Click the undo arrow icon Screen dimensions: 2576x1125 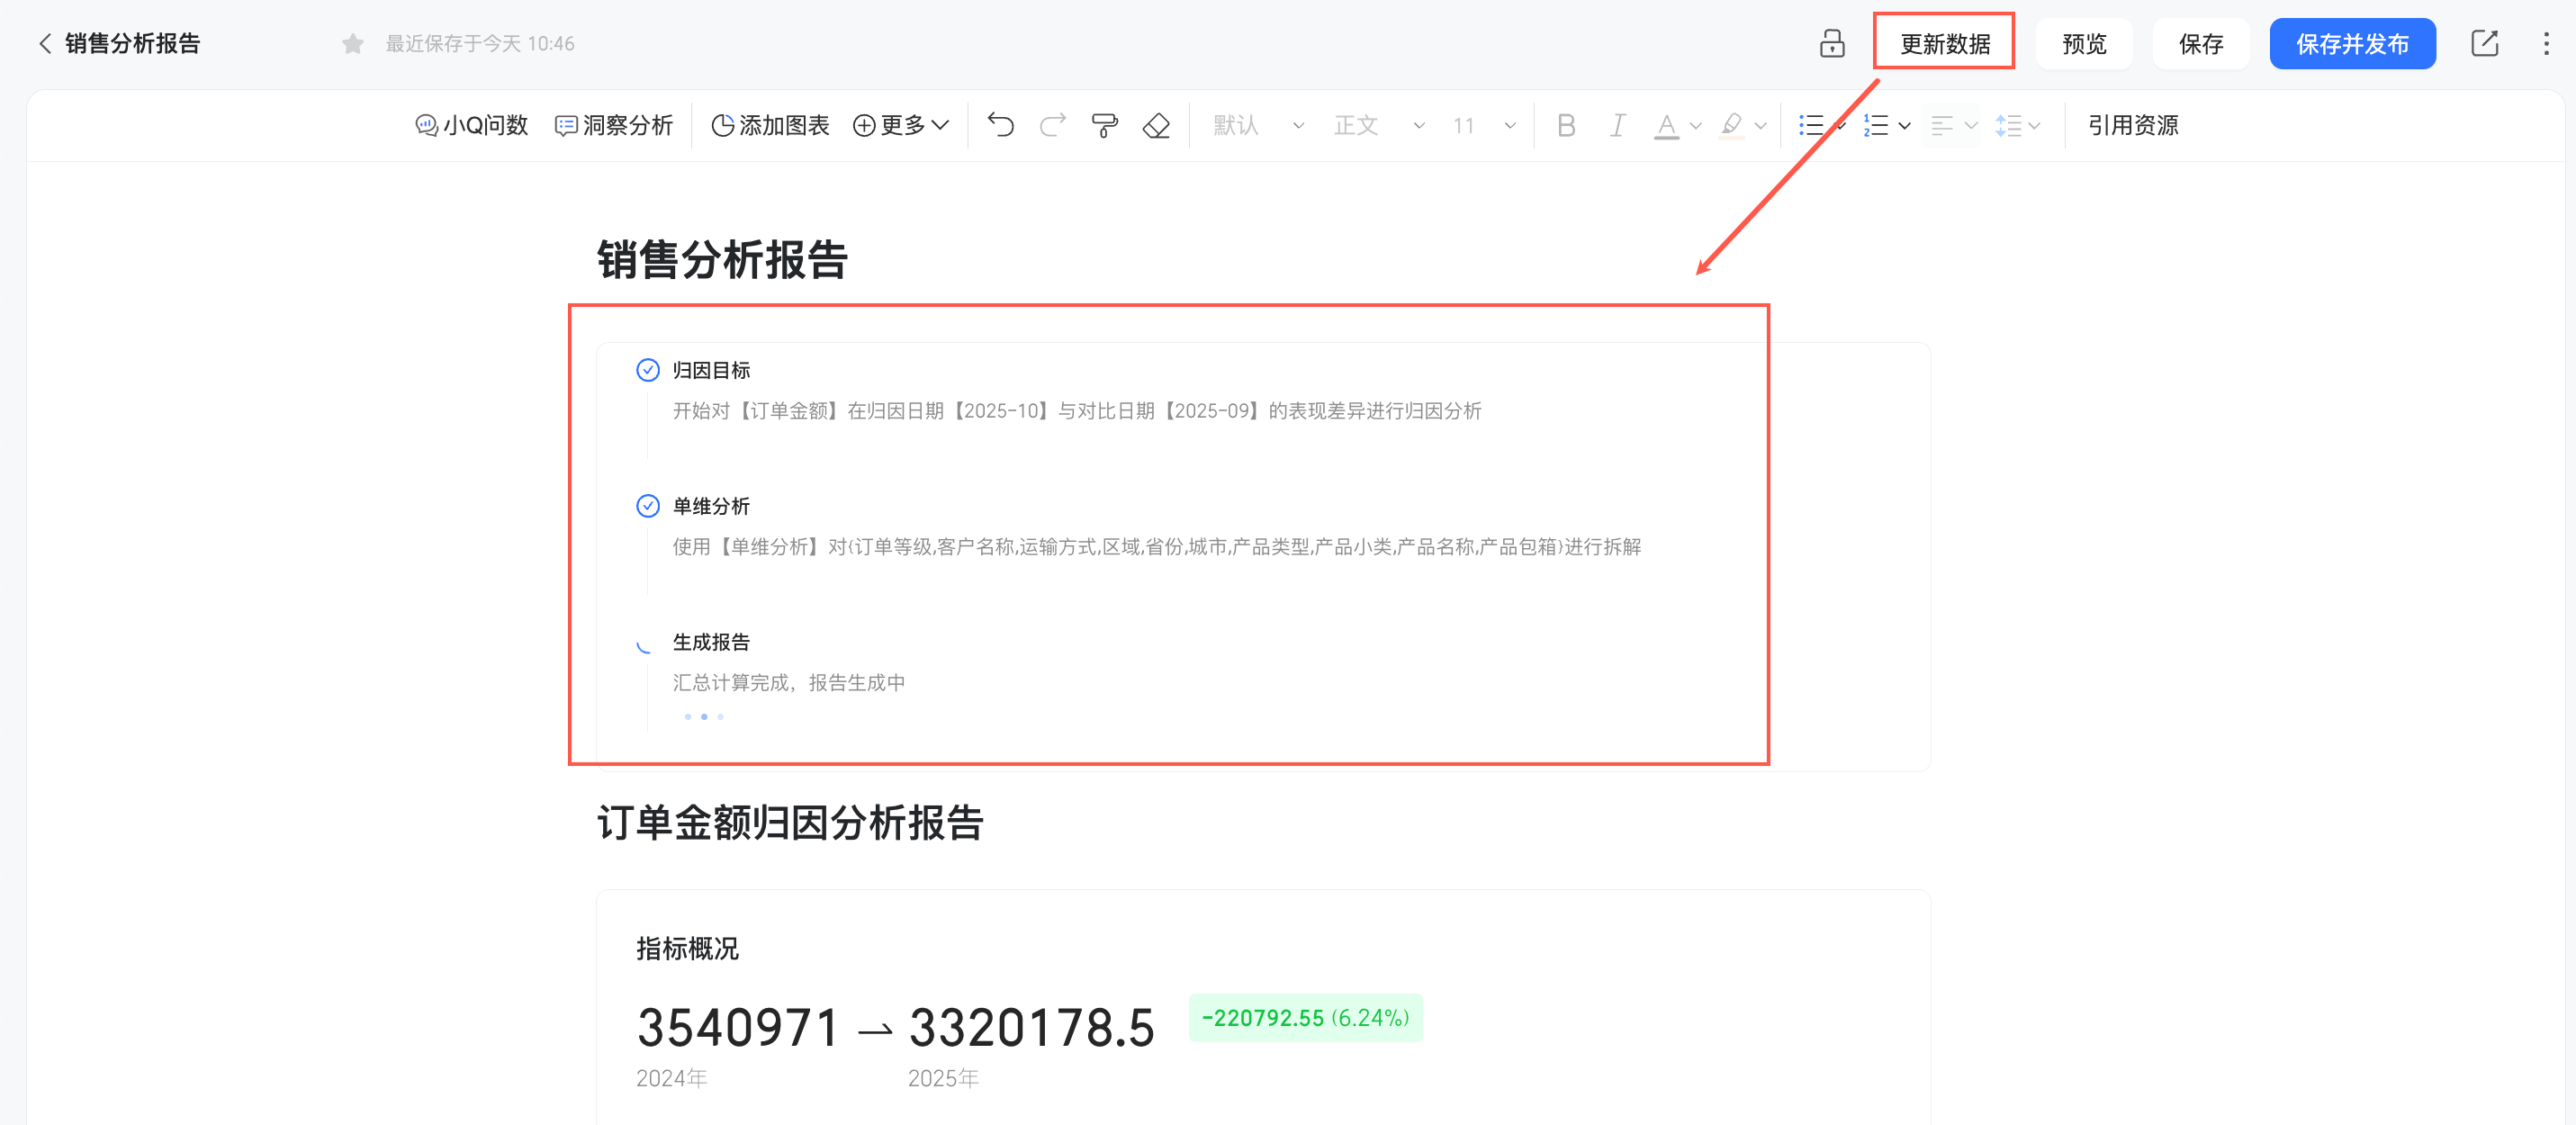(x=1000, y=125)
